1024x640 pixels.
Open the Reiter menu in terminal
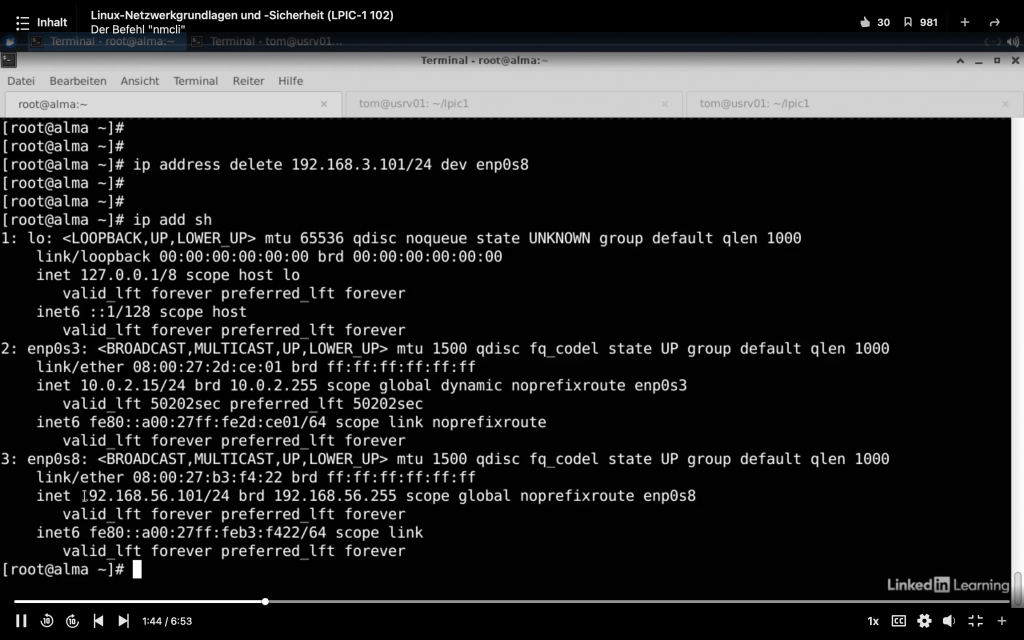(248, 81)
